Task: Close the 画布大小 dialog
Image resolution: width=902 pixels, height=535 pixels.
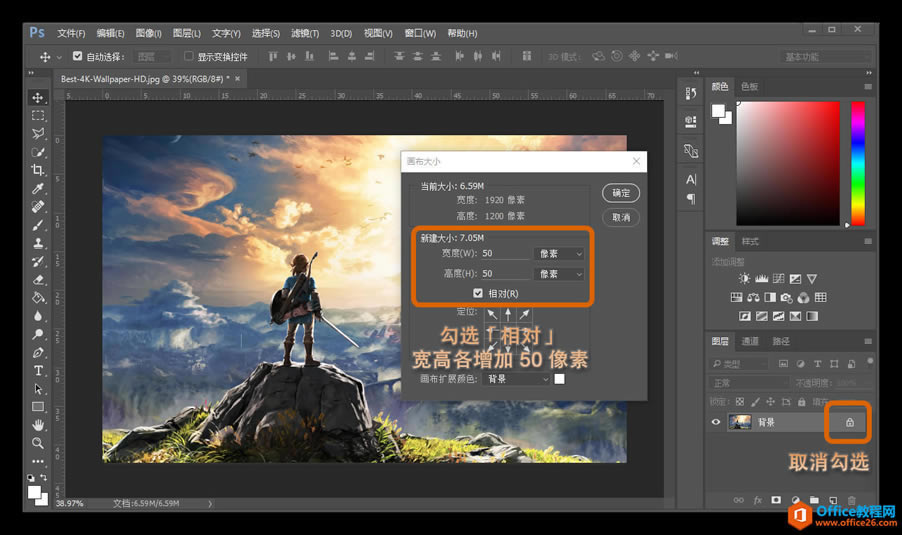Action: pos(636,161)
